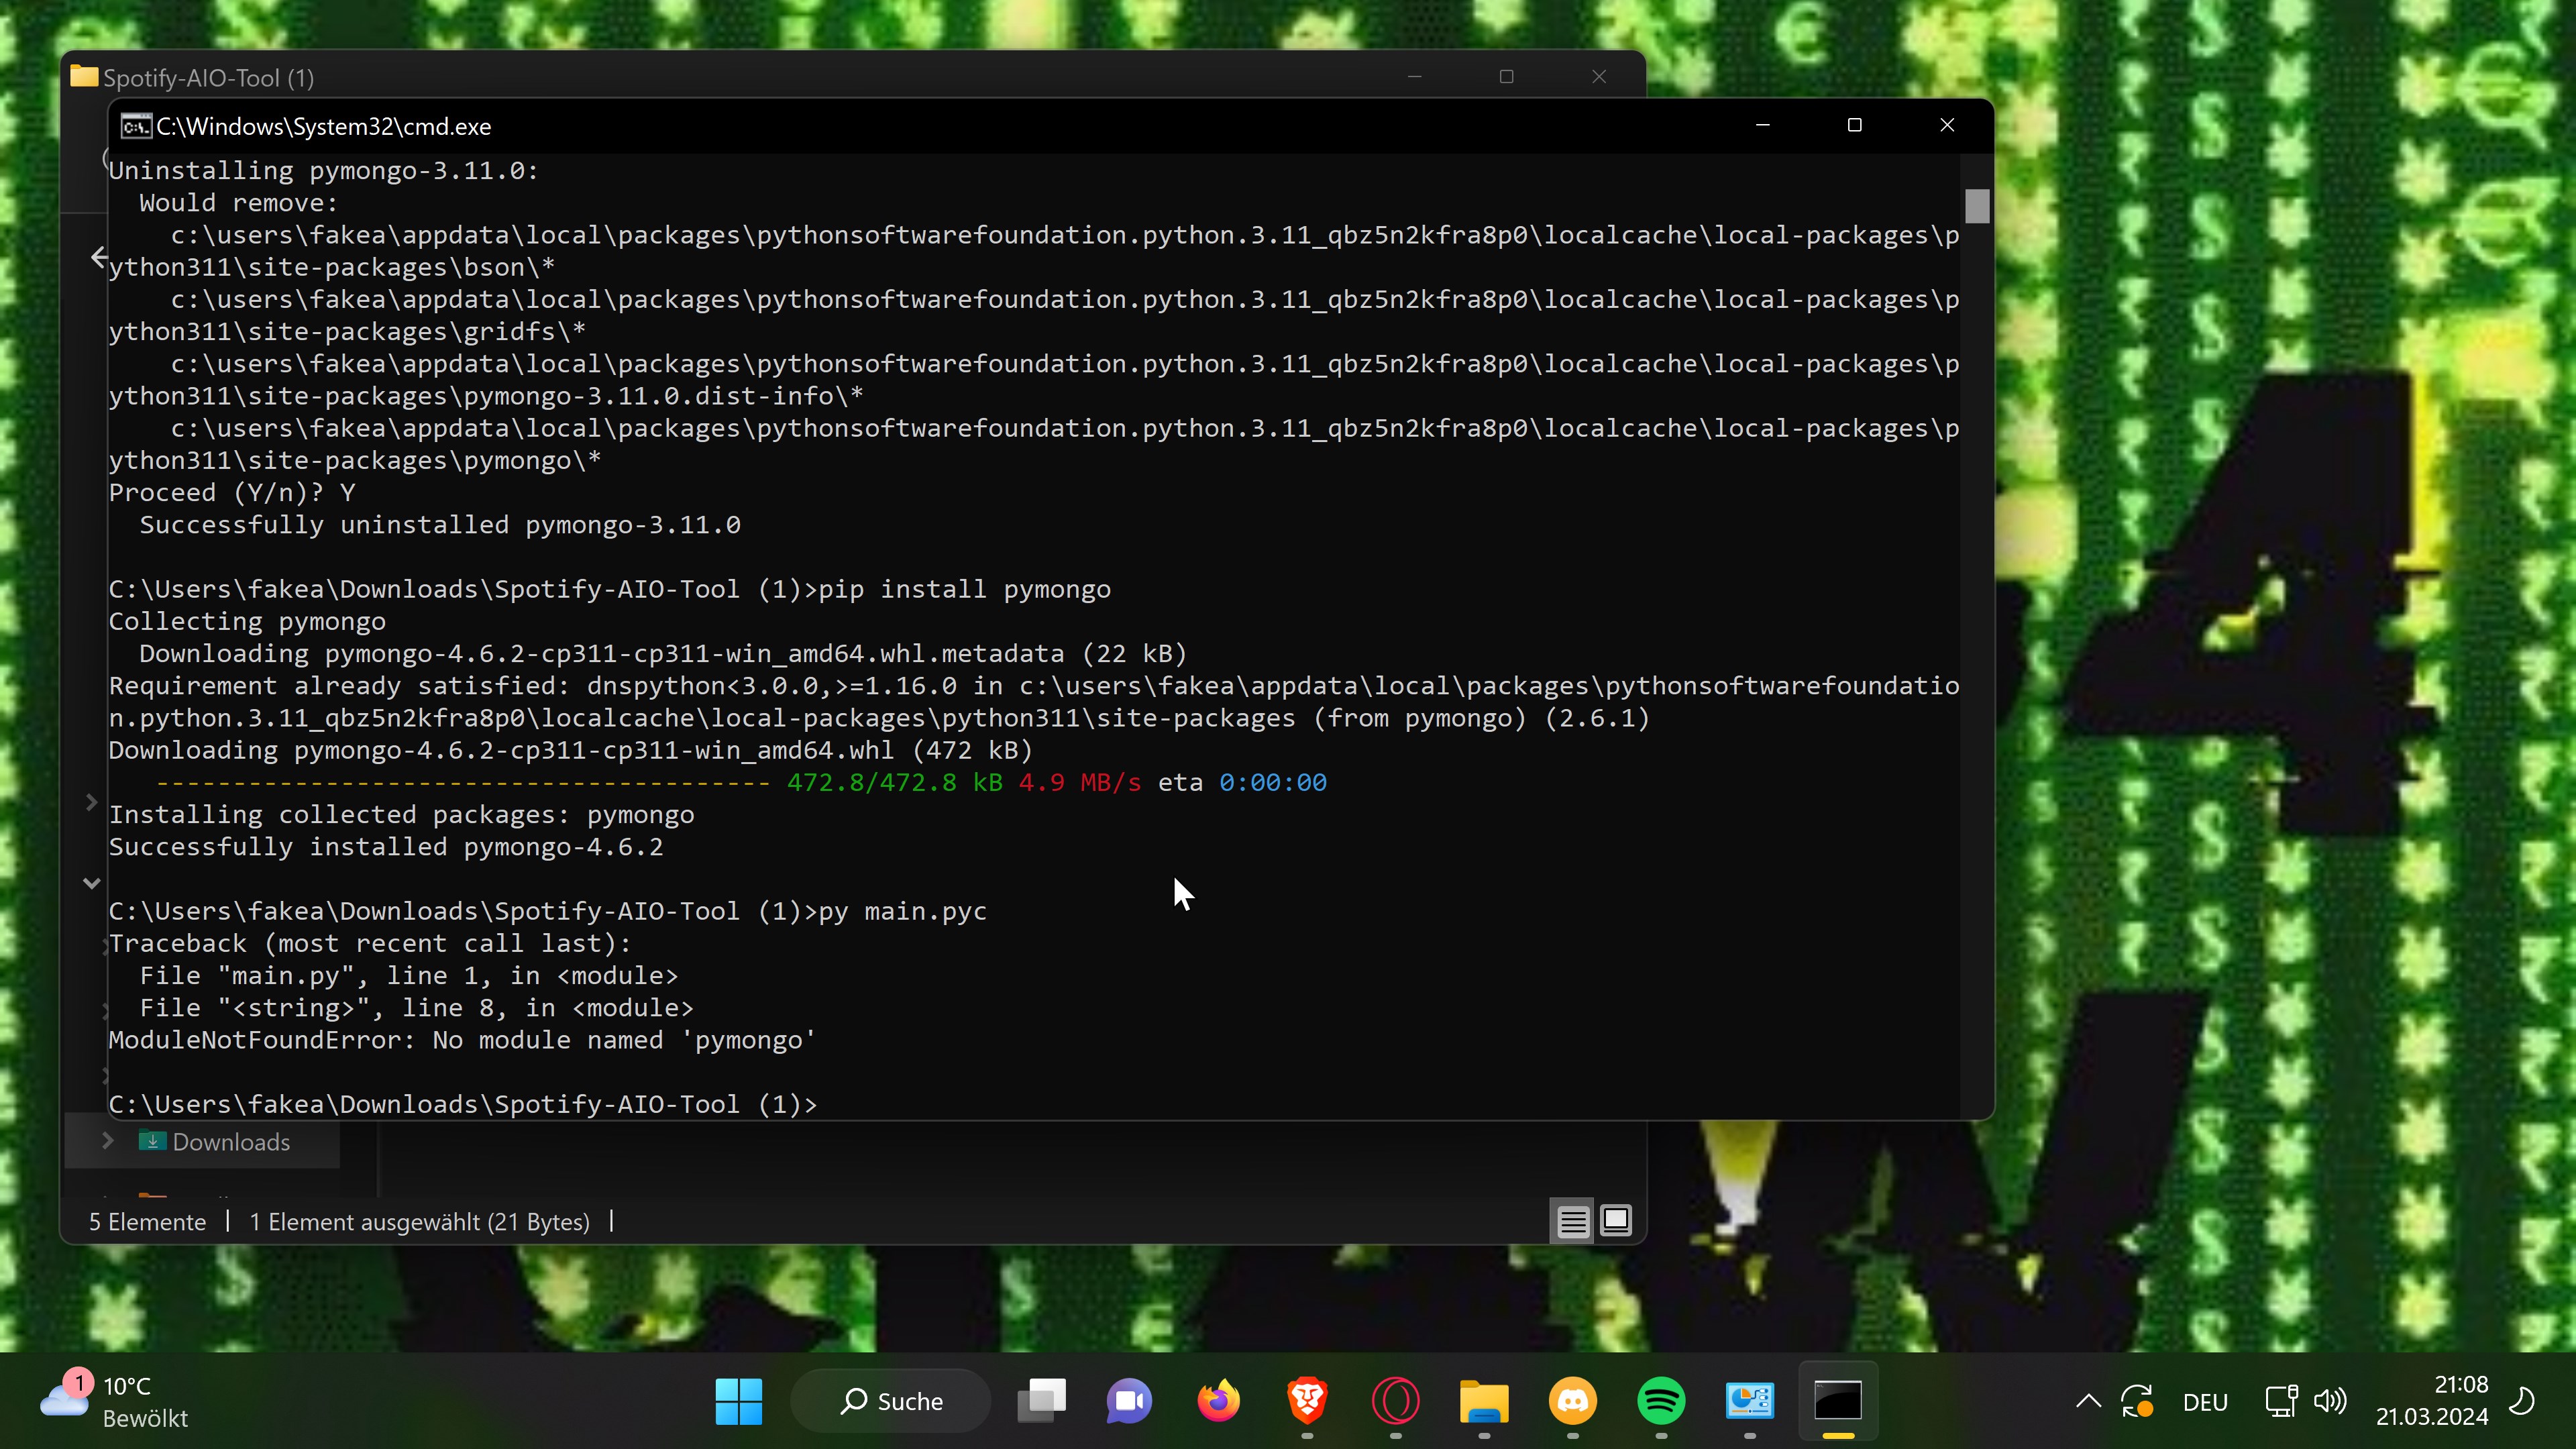Launch Firefox from the taskbar
Screen dimensions: 2576x1449
coord(1218,1400)
